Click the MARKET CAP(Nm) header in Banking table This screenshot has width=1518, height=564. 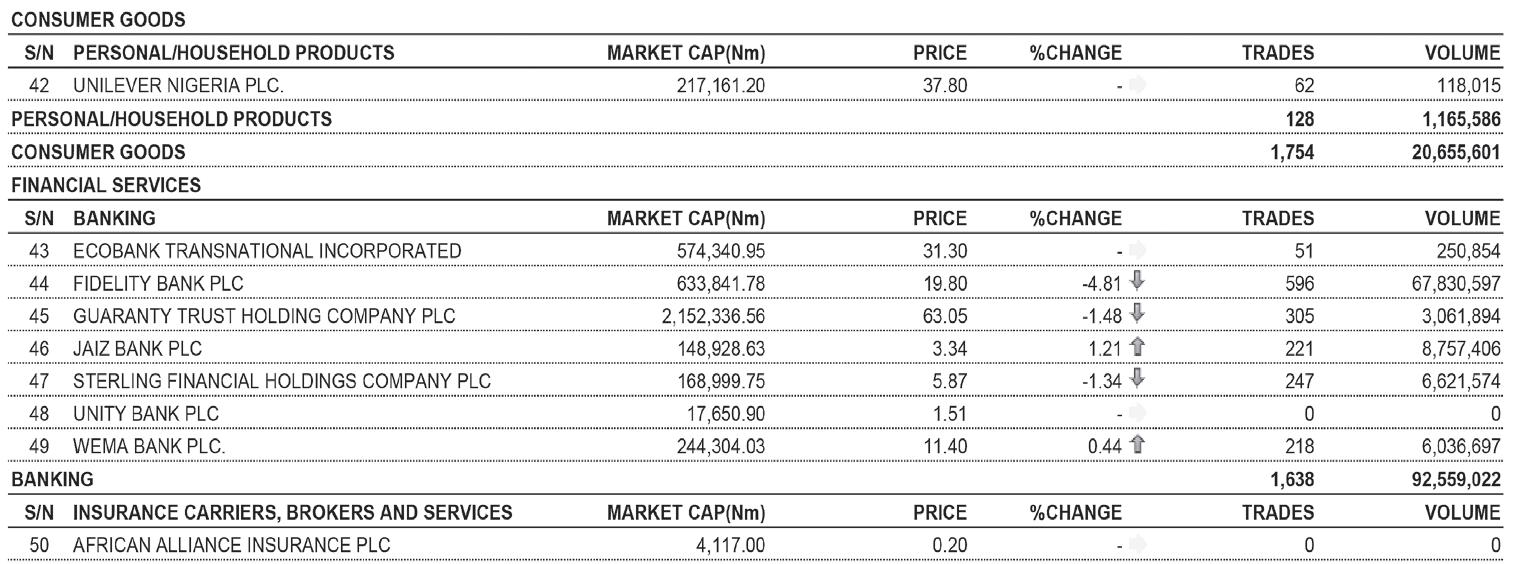(687, 218)
